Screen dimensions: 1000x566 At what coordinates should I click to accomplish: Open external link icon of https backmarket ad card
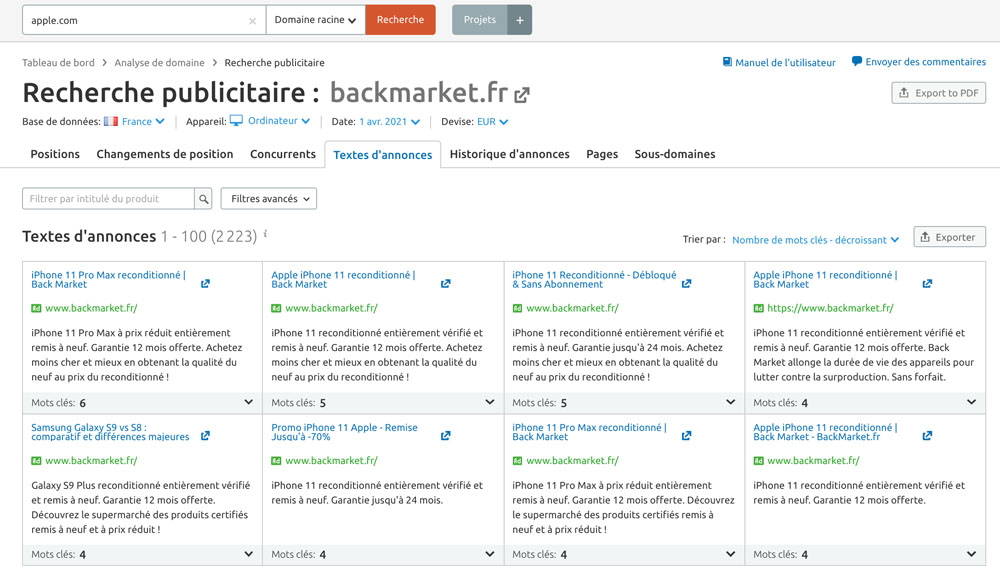click(927, 283)
